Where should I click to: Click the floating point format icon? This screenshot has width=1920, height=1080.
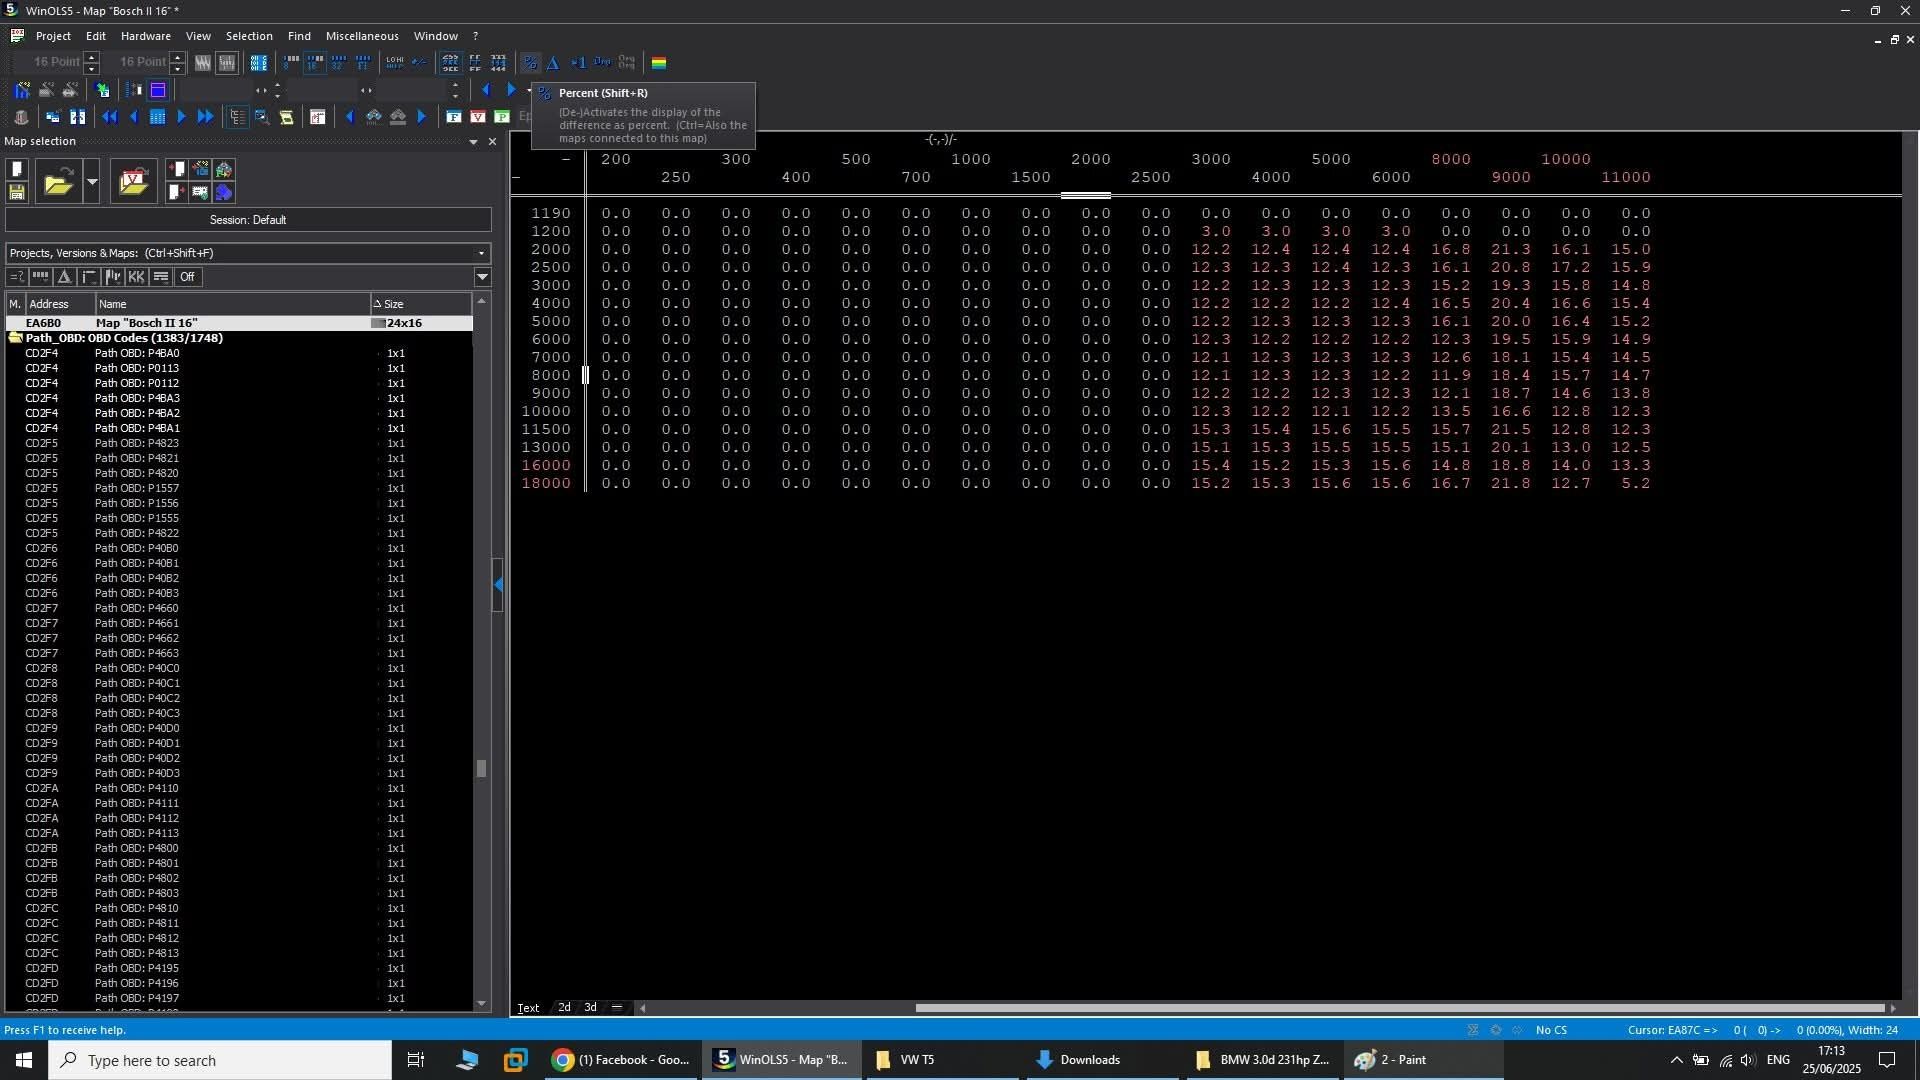(363, 63)
